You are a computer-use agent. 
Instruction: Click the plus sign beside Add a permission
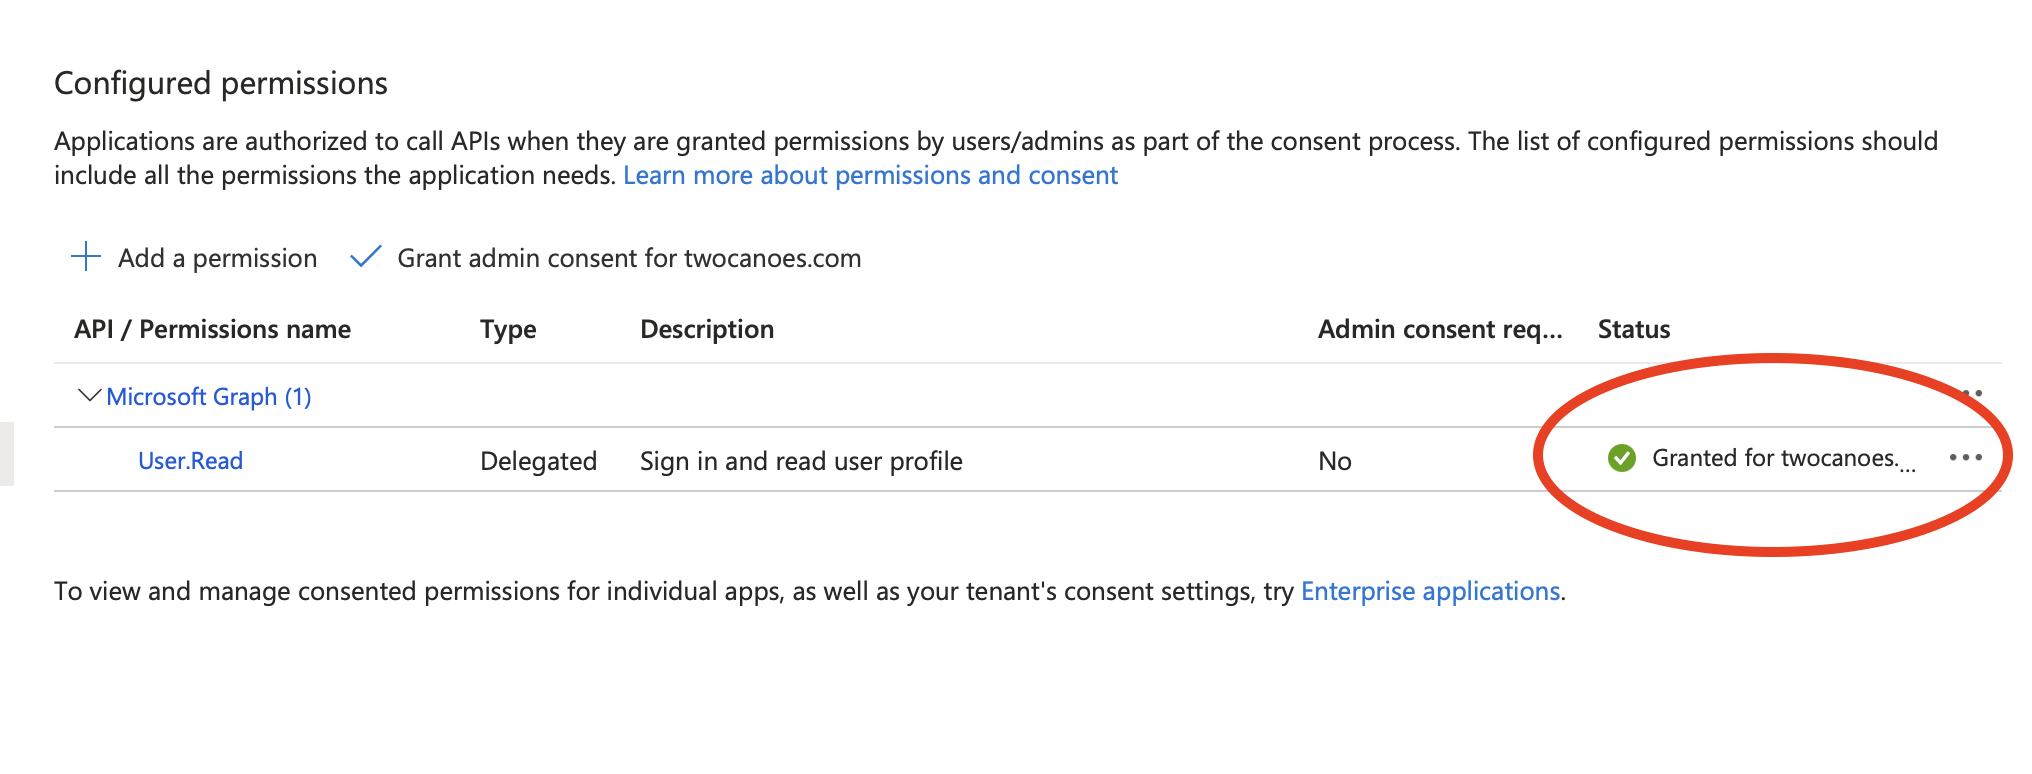[86, 258]
